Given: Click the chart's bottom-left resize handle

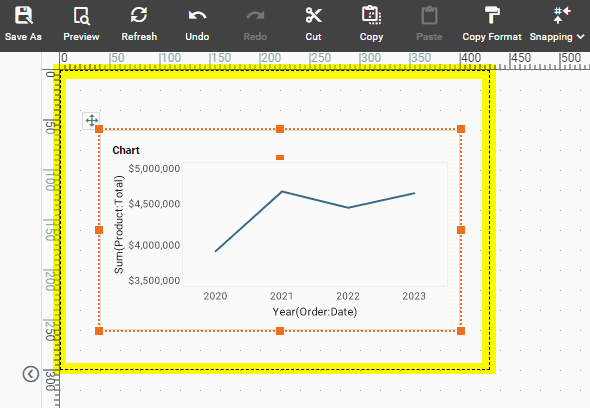Looking at the screenshot, I should pos(99,331).
